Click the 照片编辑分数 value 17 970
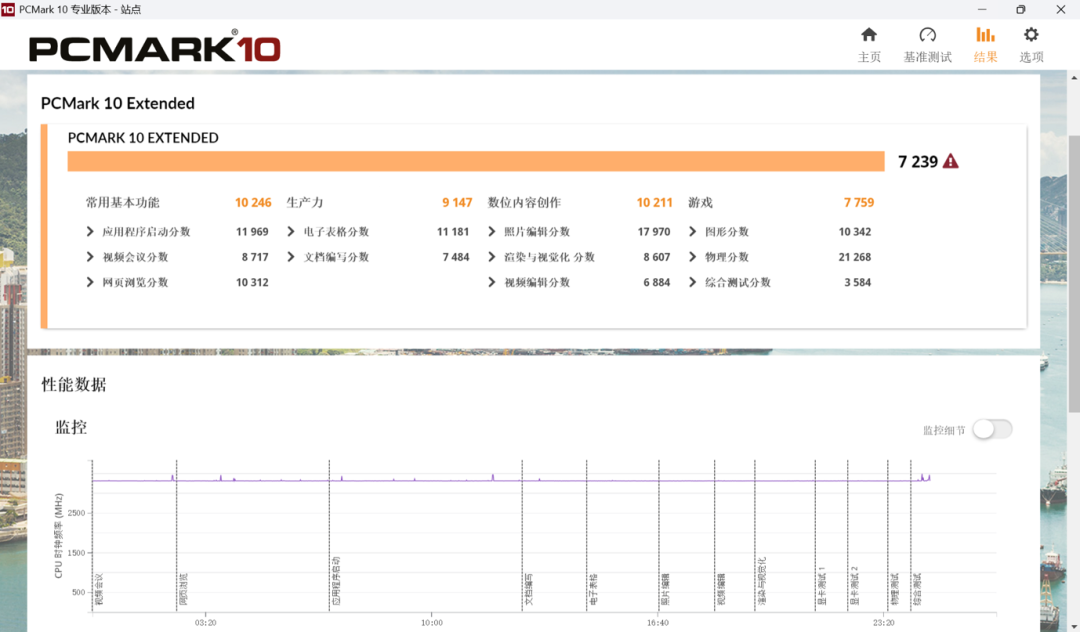 (x=654, y=231)
